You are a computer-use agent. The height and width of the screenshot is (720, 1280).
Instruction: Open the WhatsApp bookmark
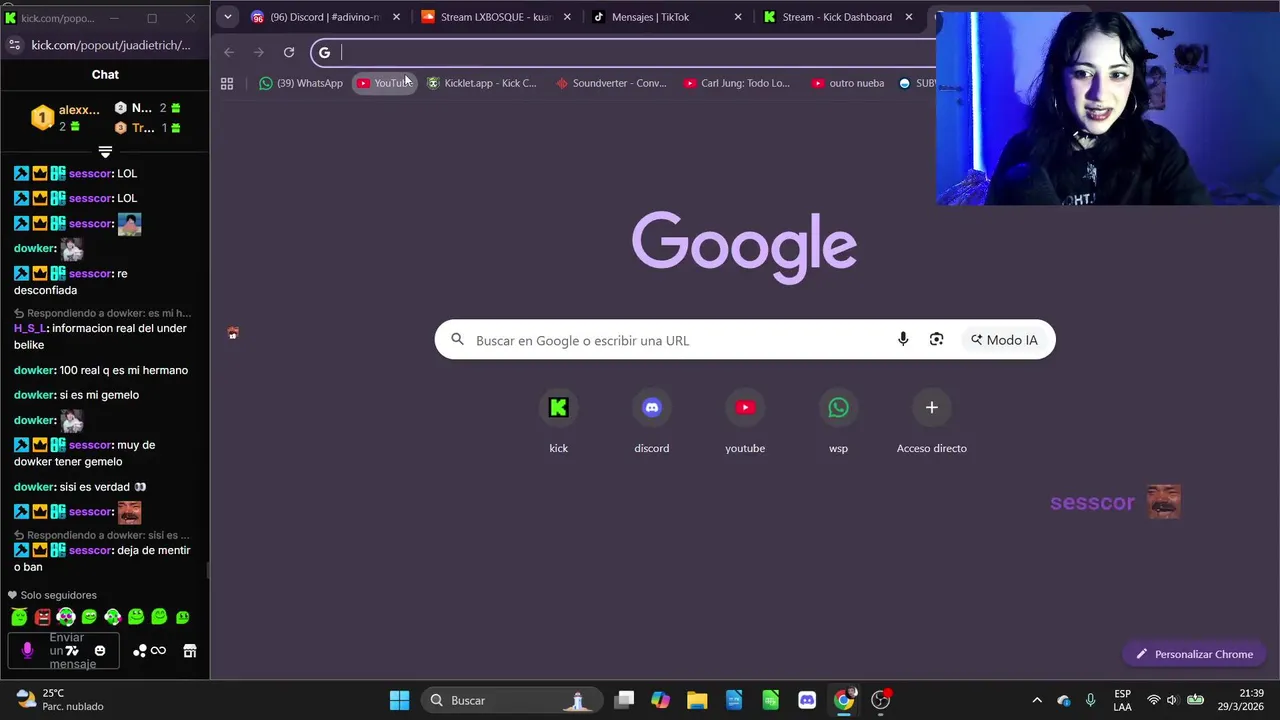[x=300, y=83]
